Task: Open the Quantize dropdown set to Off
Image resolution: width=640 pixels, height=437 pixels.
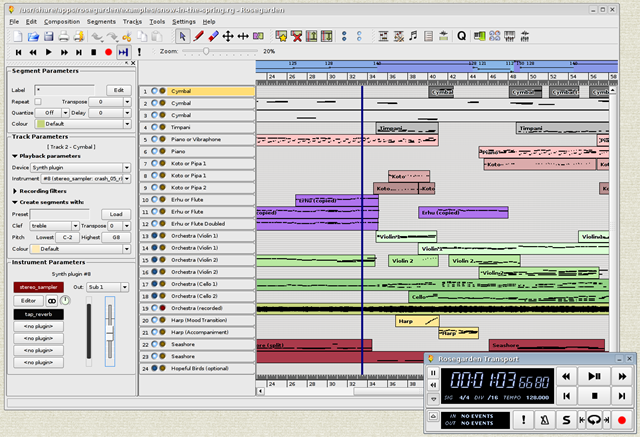Action: click(x=55, y=113)
